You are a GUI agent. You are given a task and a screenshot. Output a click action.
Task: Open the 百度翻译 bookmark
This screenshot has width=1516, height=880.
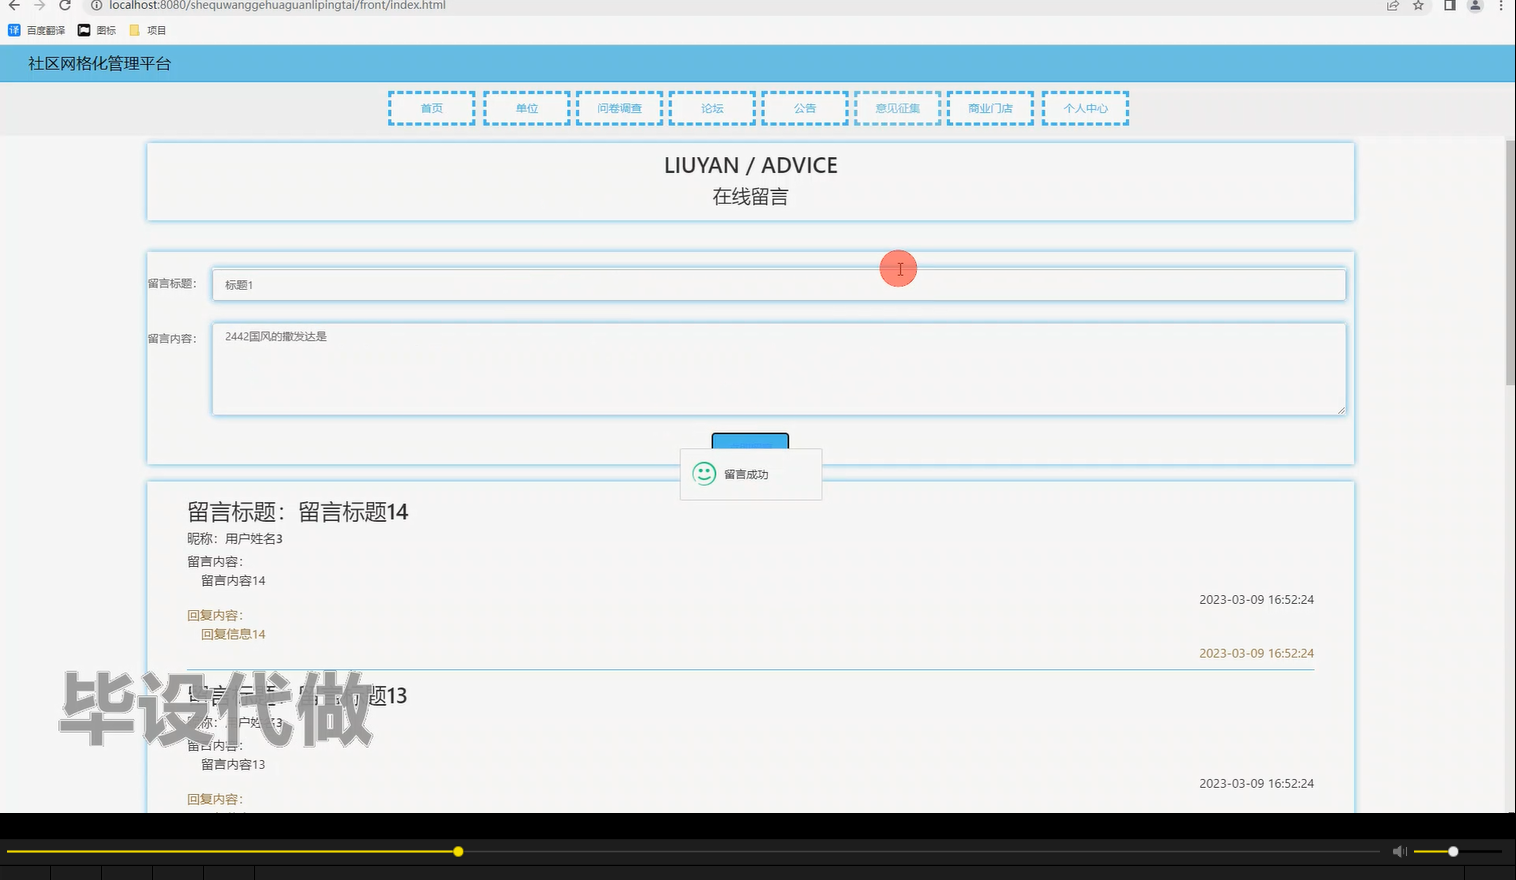(37, 30)
